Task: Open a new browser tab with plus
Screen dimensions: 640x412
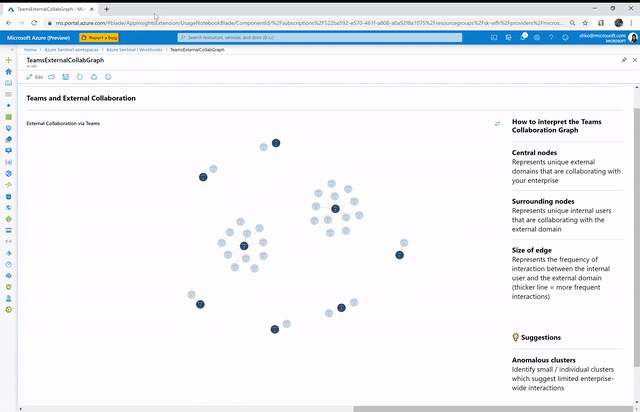Action: coord(107,9)
